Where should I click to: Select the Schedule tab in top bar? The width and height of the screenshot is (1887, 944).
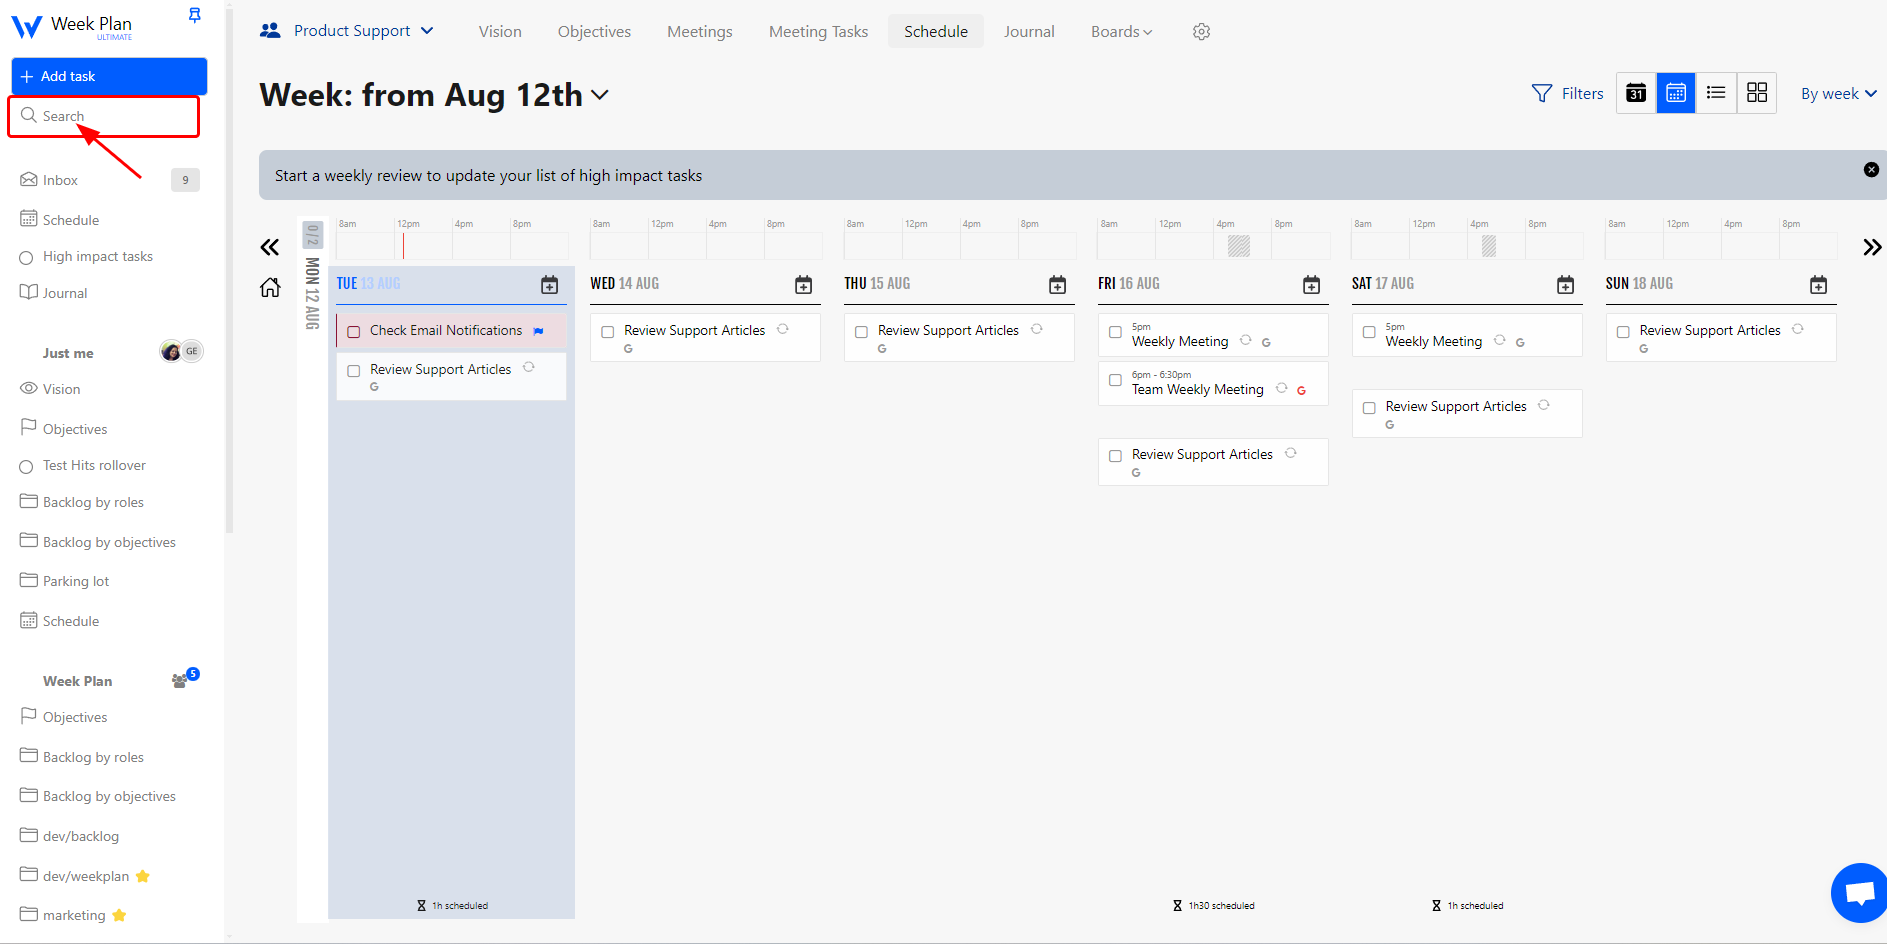(x=936, y=32)
